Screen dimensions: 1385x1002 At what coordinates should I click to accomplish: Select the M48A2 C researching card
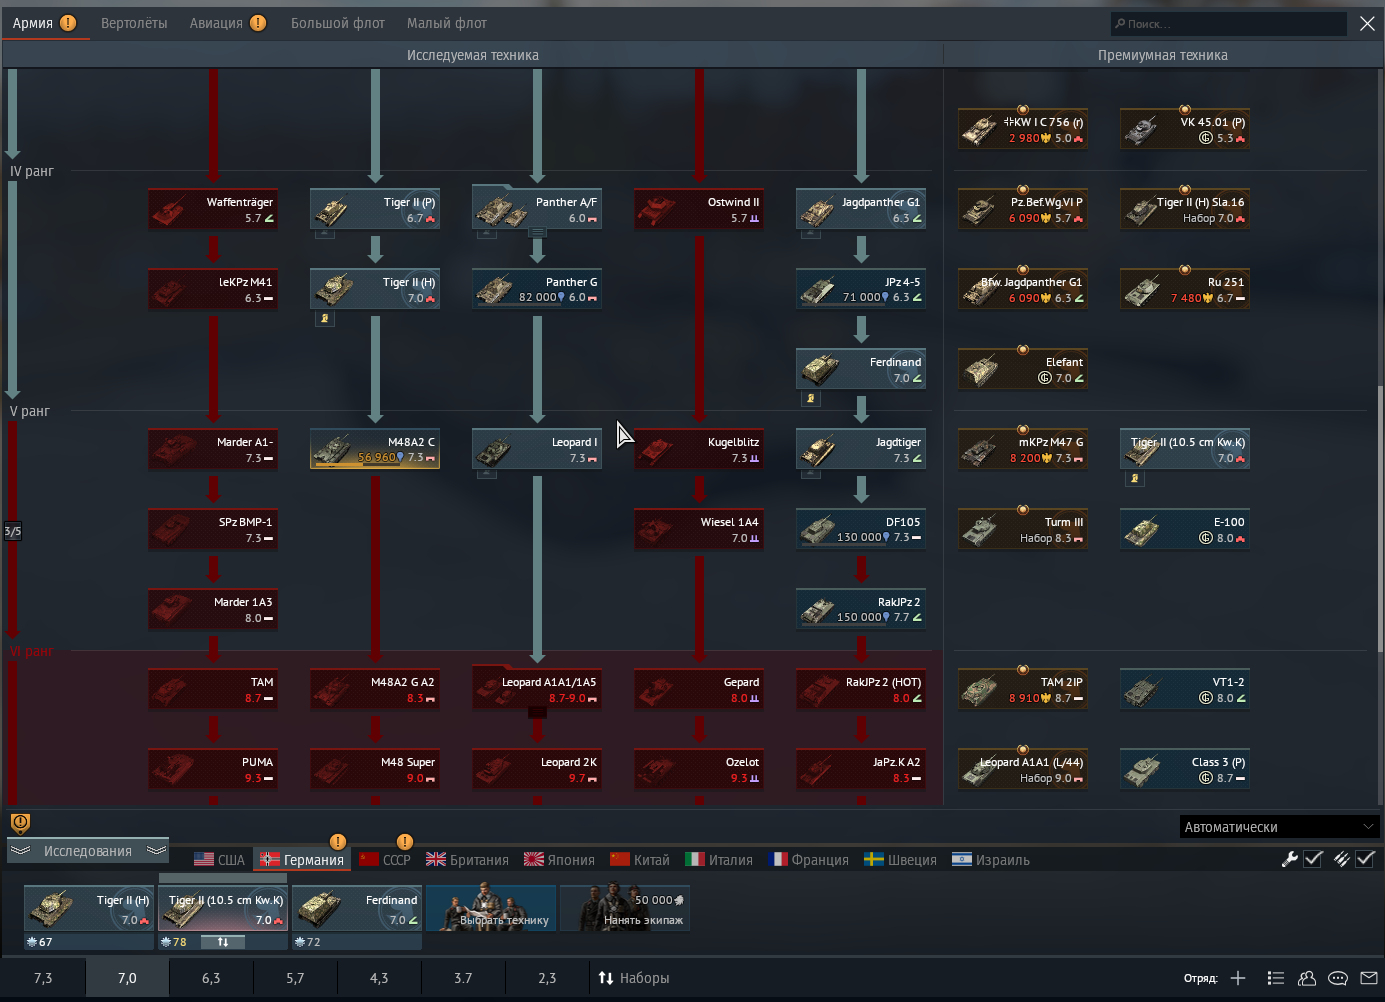point(375,449)
